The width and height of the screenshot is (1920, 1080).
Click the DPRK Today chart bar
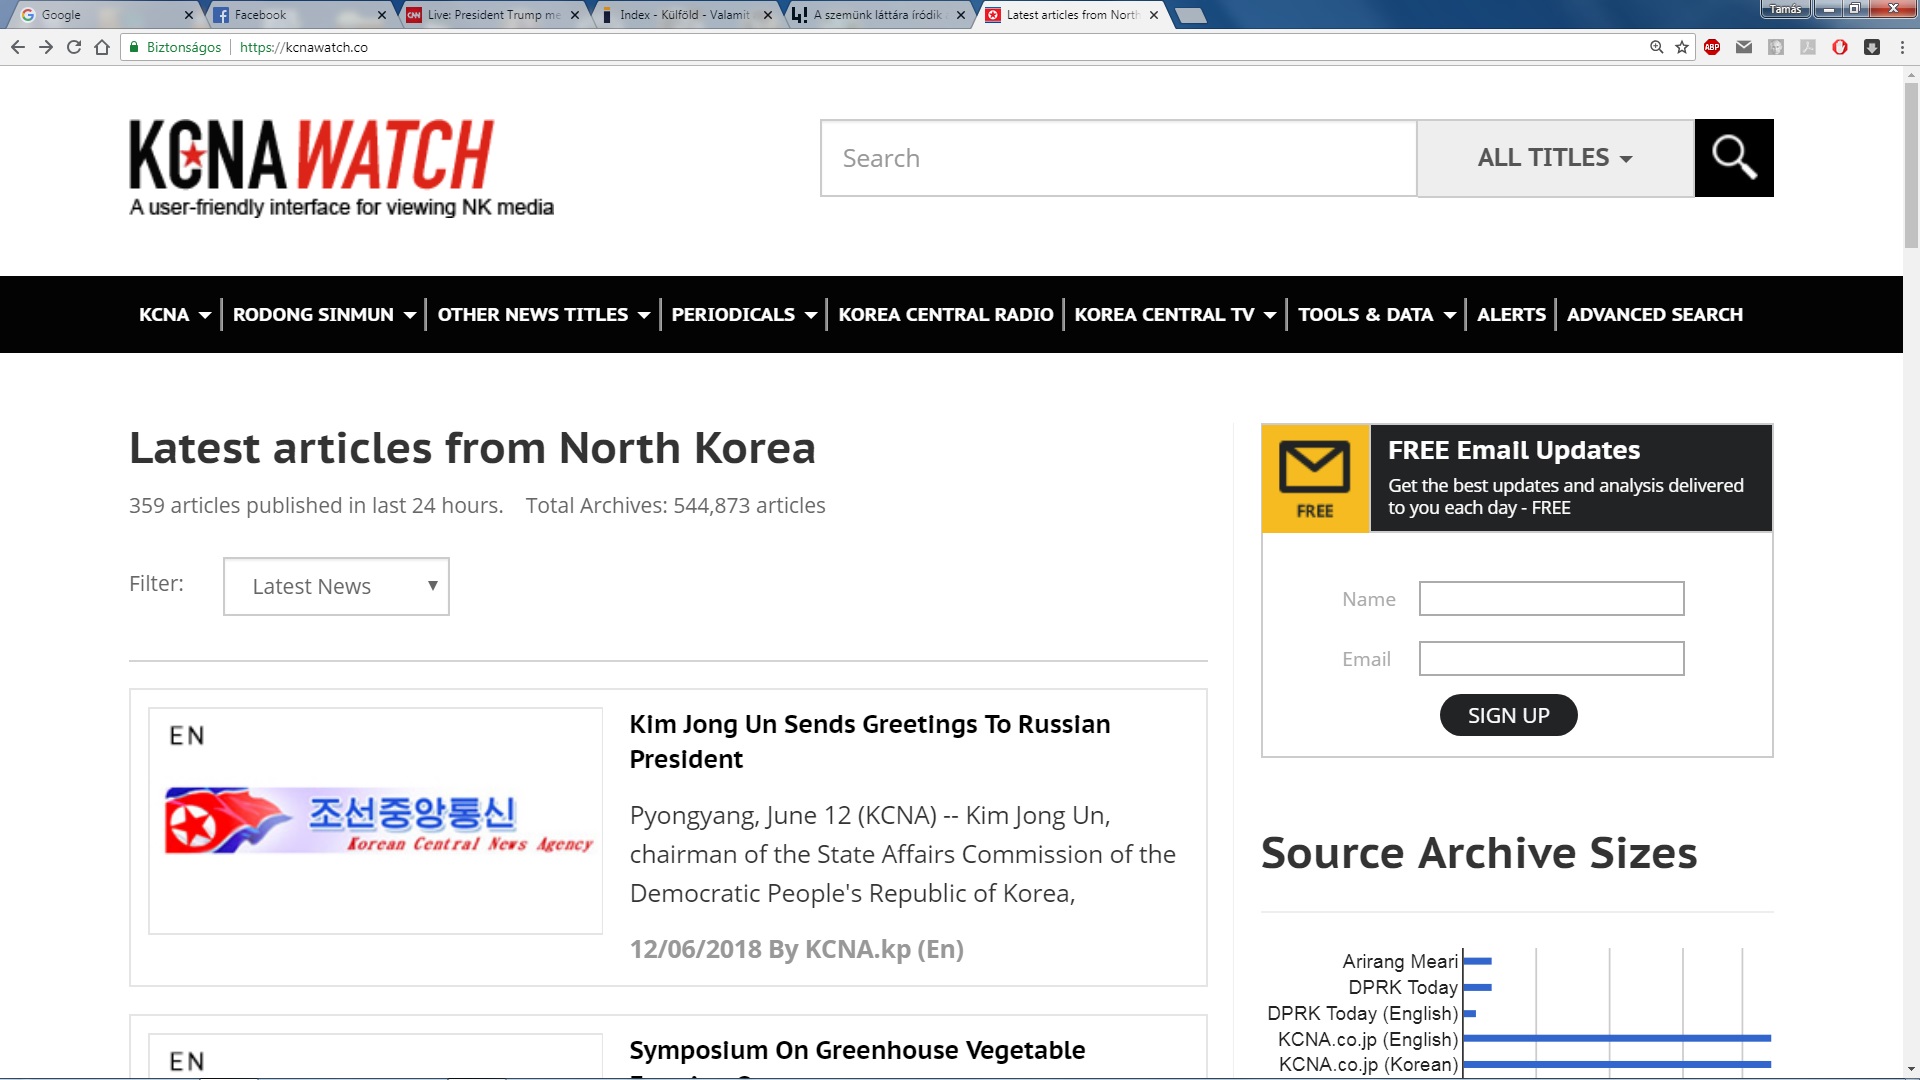[1478, 987]
